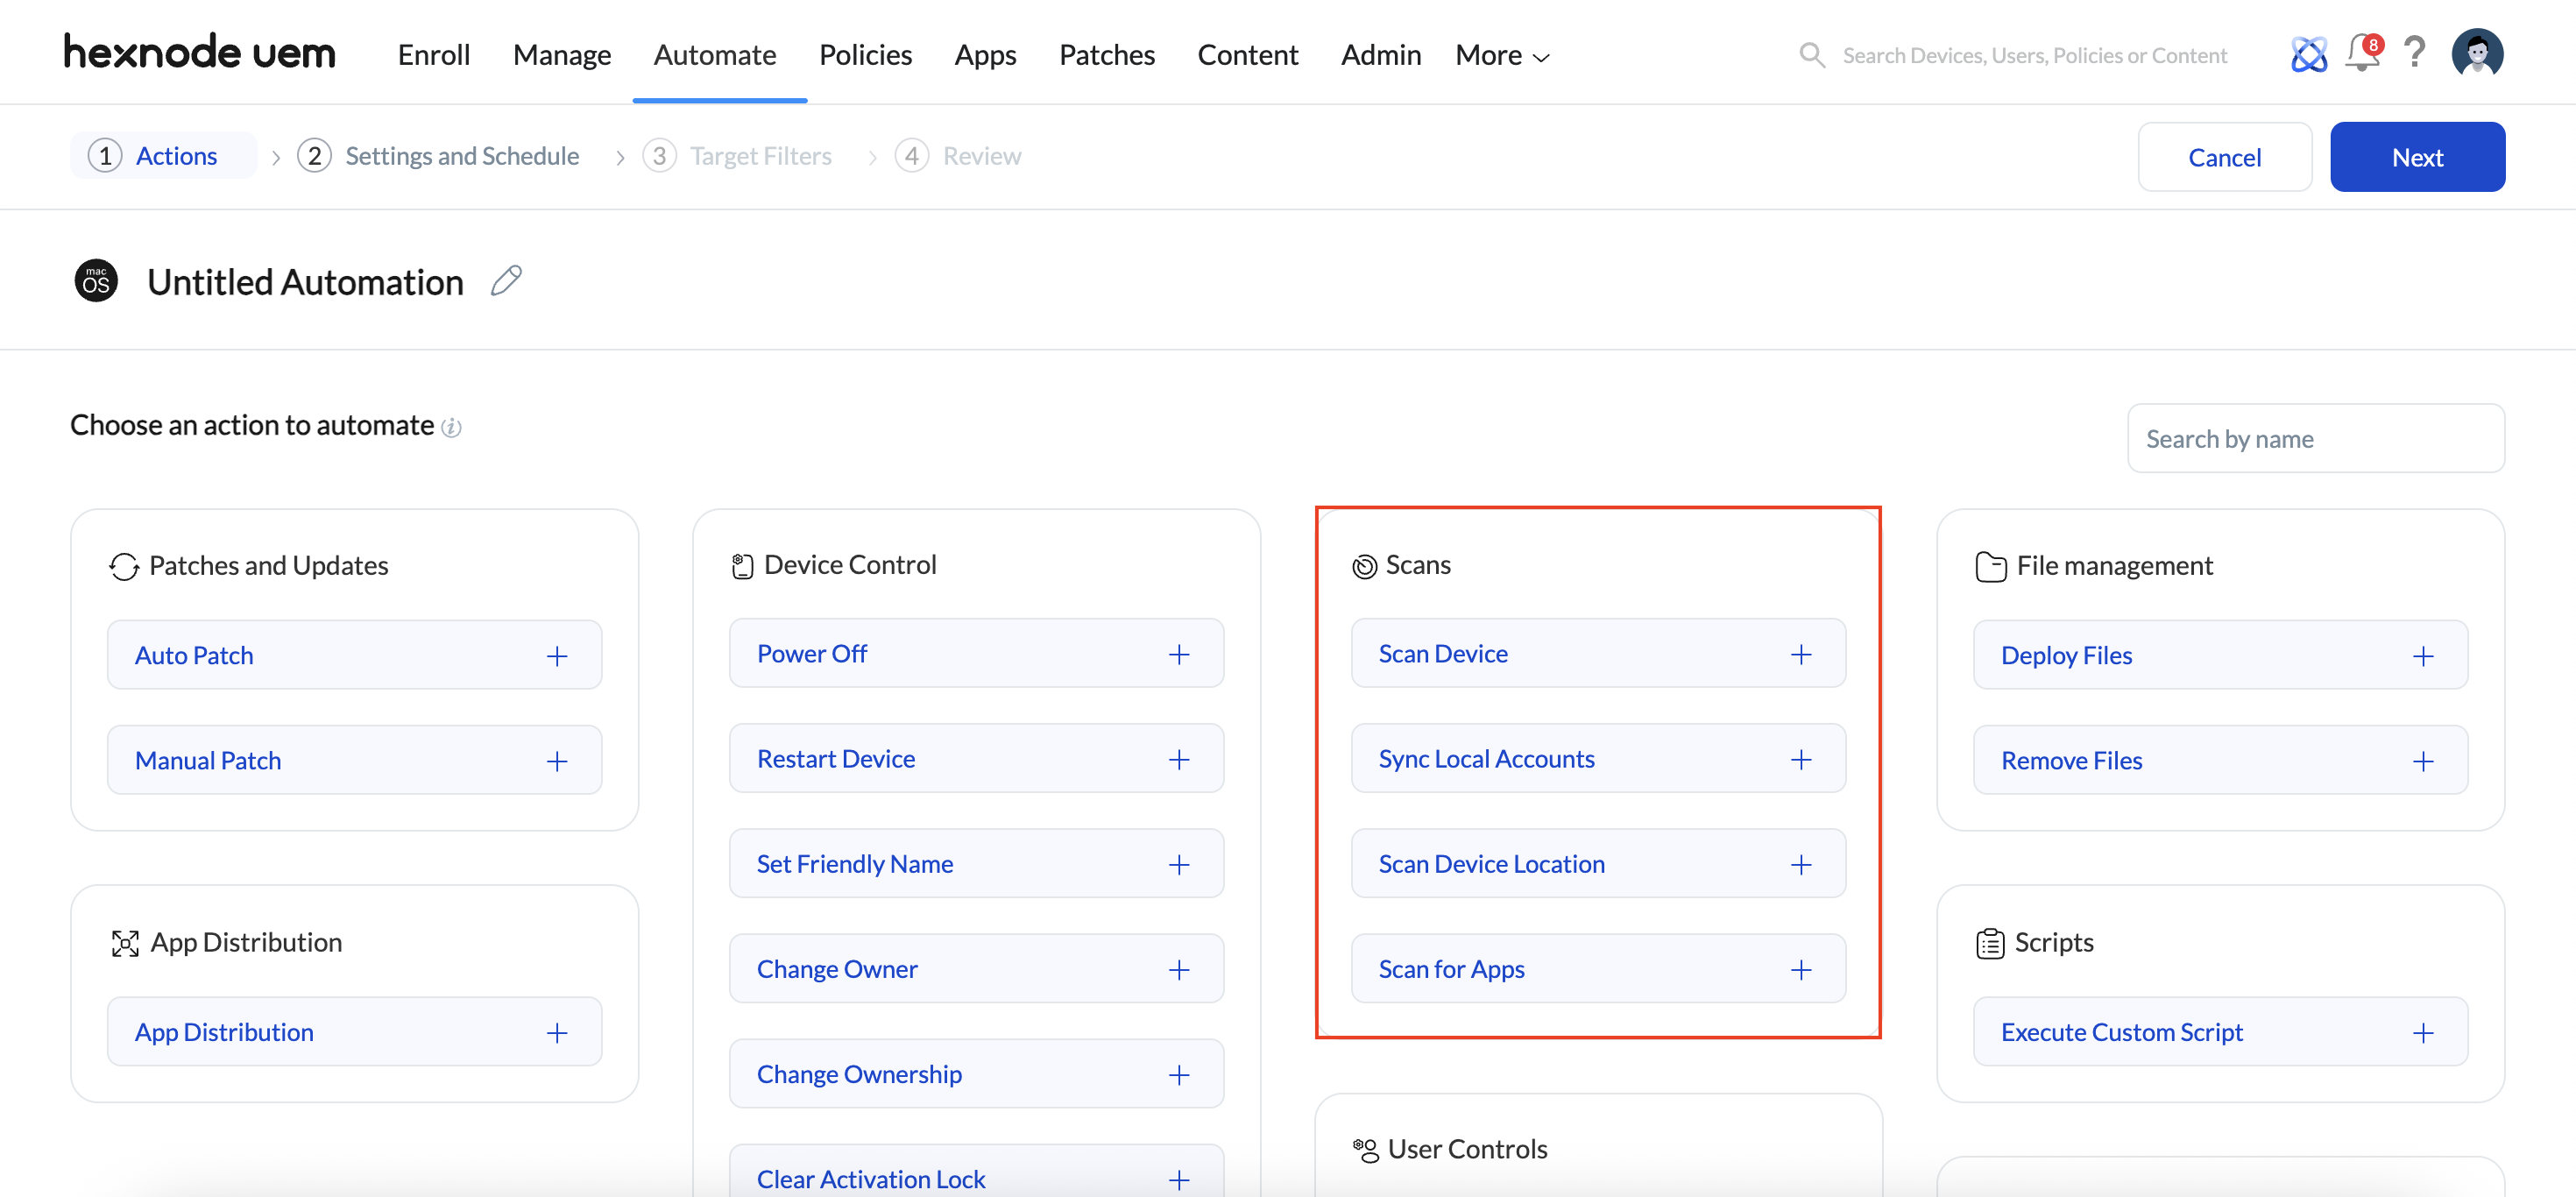2576x1197 pixels.
Task: Add Auto Patch via plus icon
Action: (x=557, y=656)
